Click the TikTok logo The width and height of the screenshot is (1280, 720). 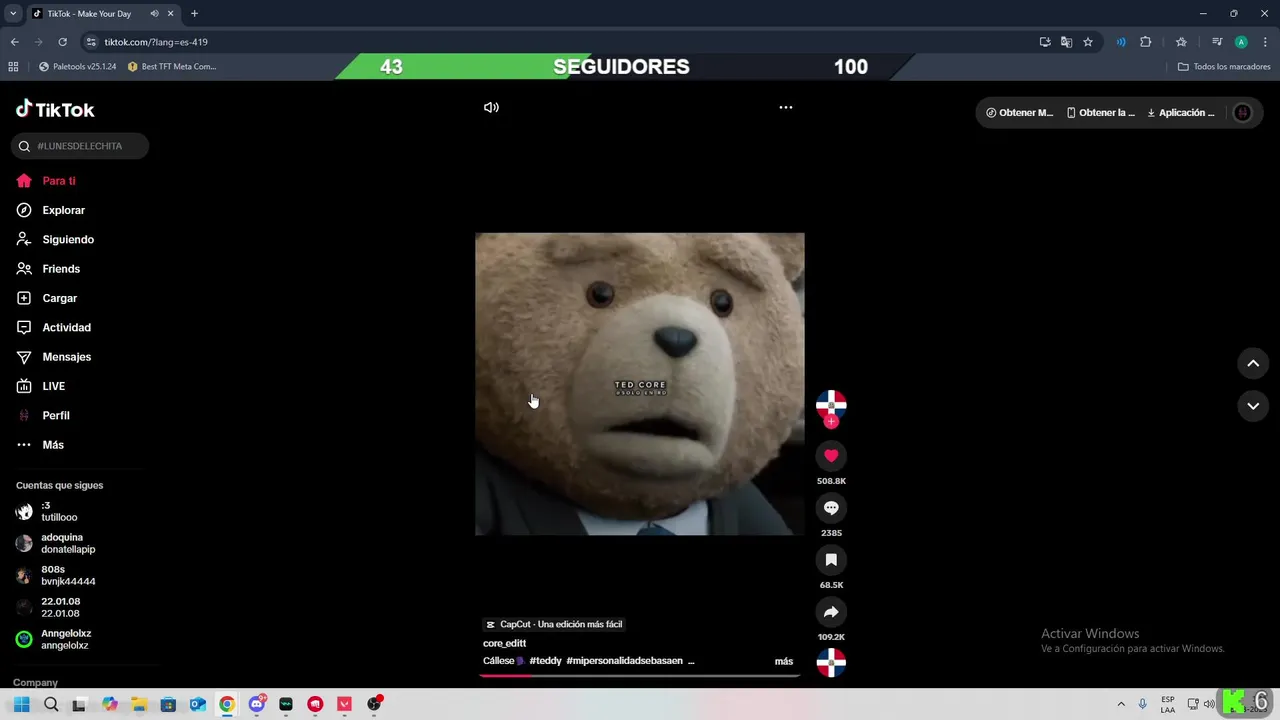55,109
